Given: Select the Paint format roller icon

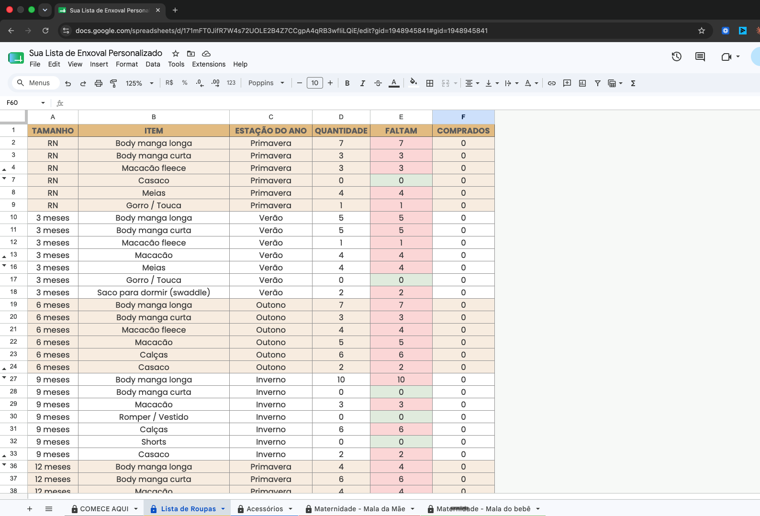Looking at the screenshot, I should click(x=113, y=83).
